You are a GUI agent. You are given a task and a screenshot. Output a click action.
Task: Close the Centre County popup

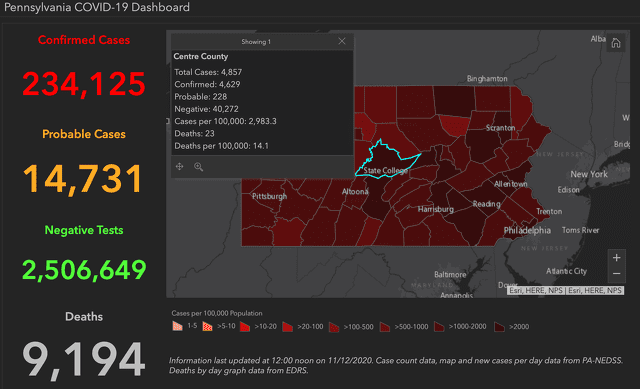(x=342, y=41)
